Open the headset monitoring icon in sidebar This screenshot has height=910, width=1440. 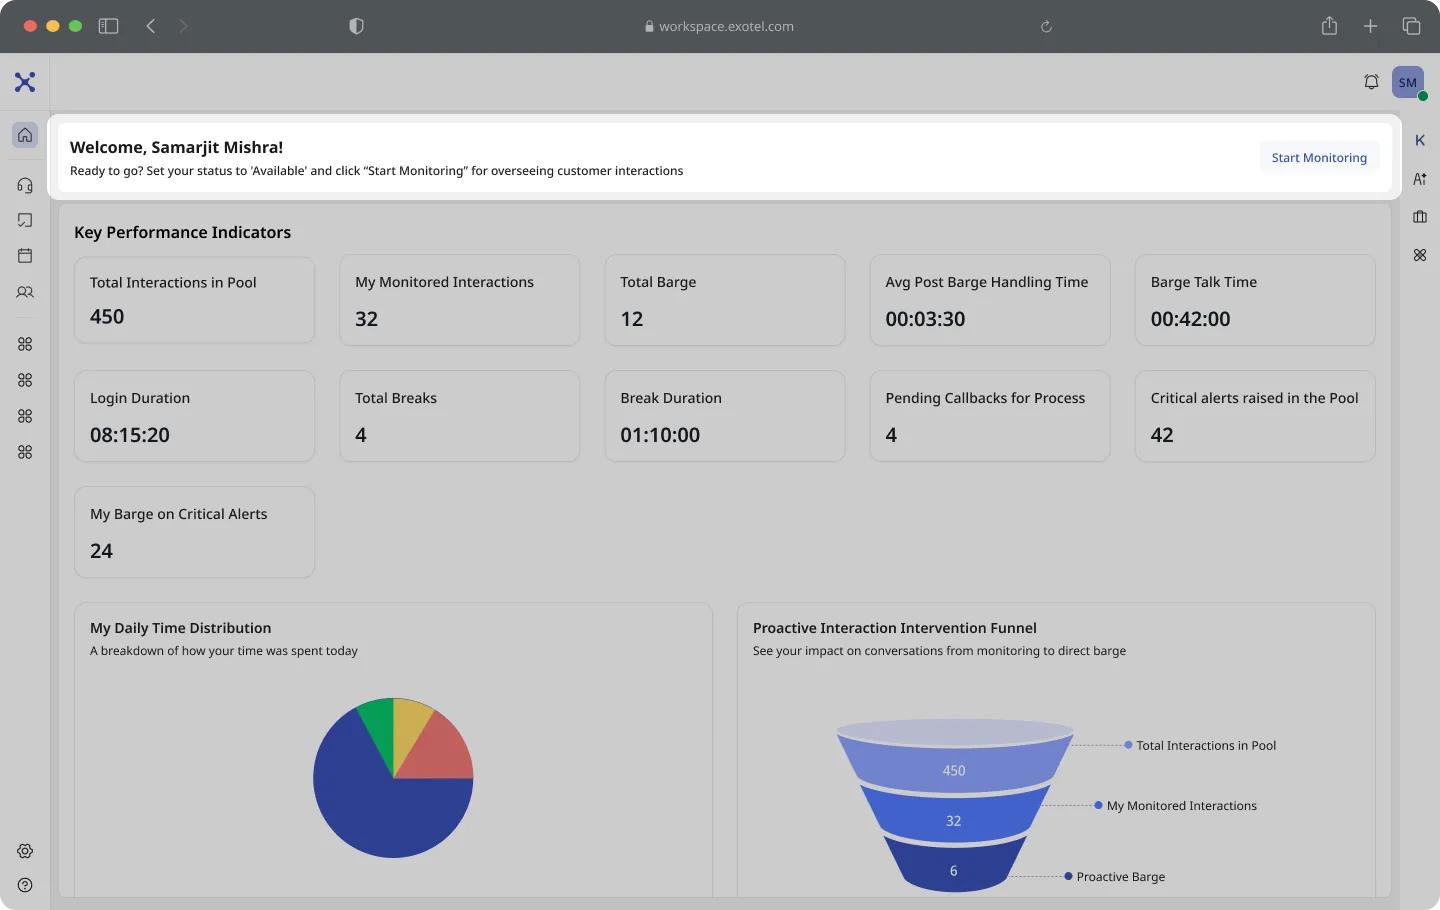[x=25, y=185]
